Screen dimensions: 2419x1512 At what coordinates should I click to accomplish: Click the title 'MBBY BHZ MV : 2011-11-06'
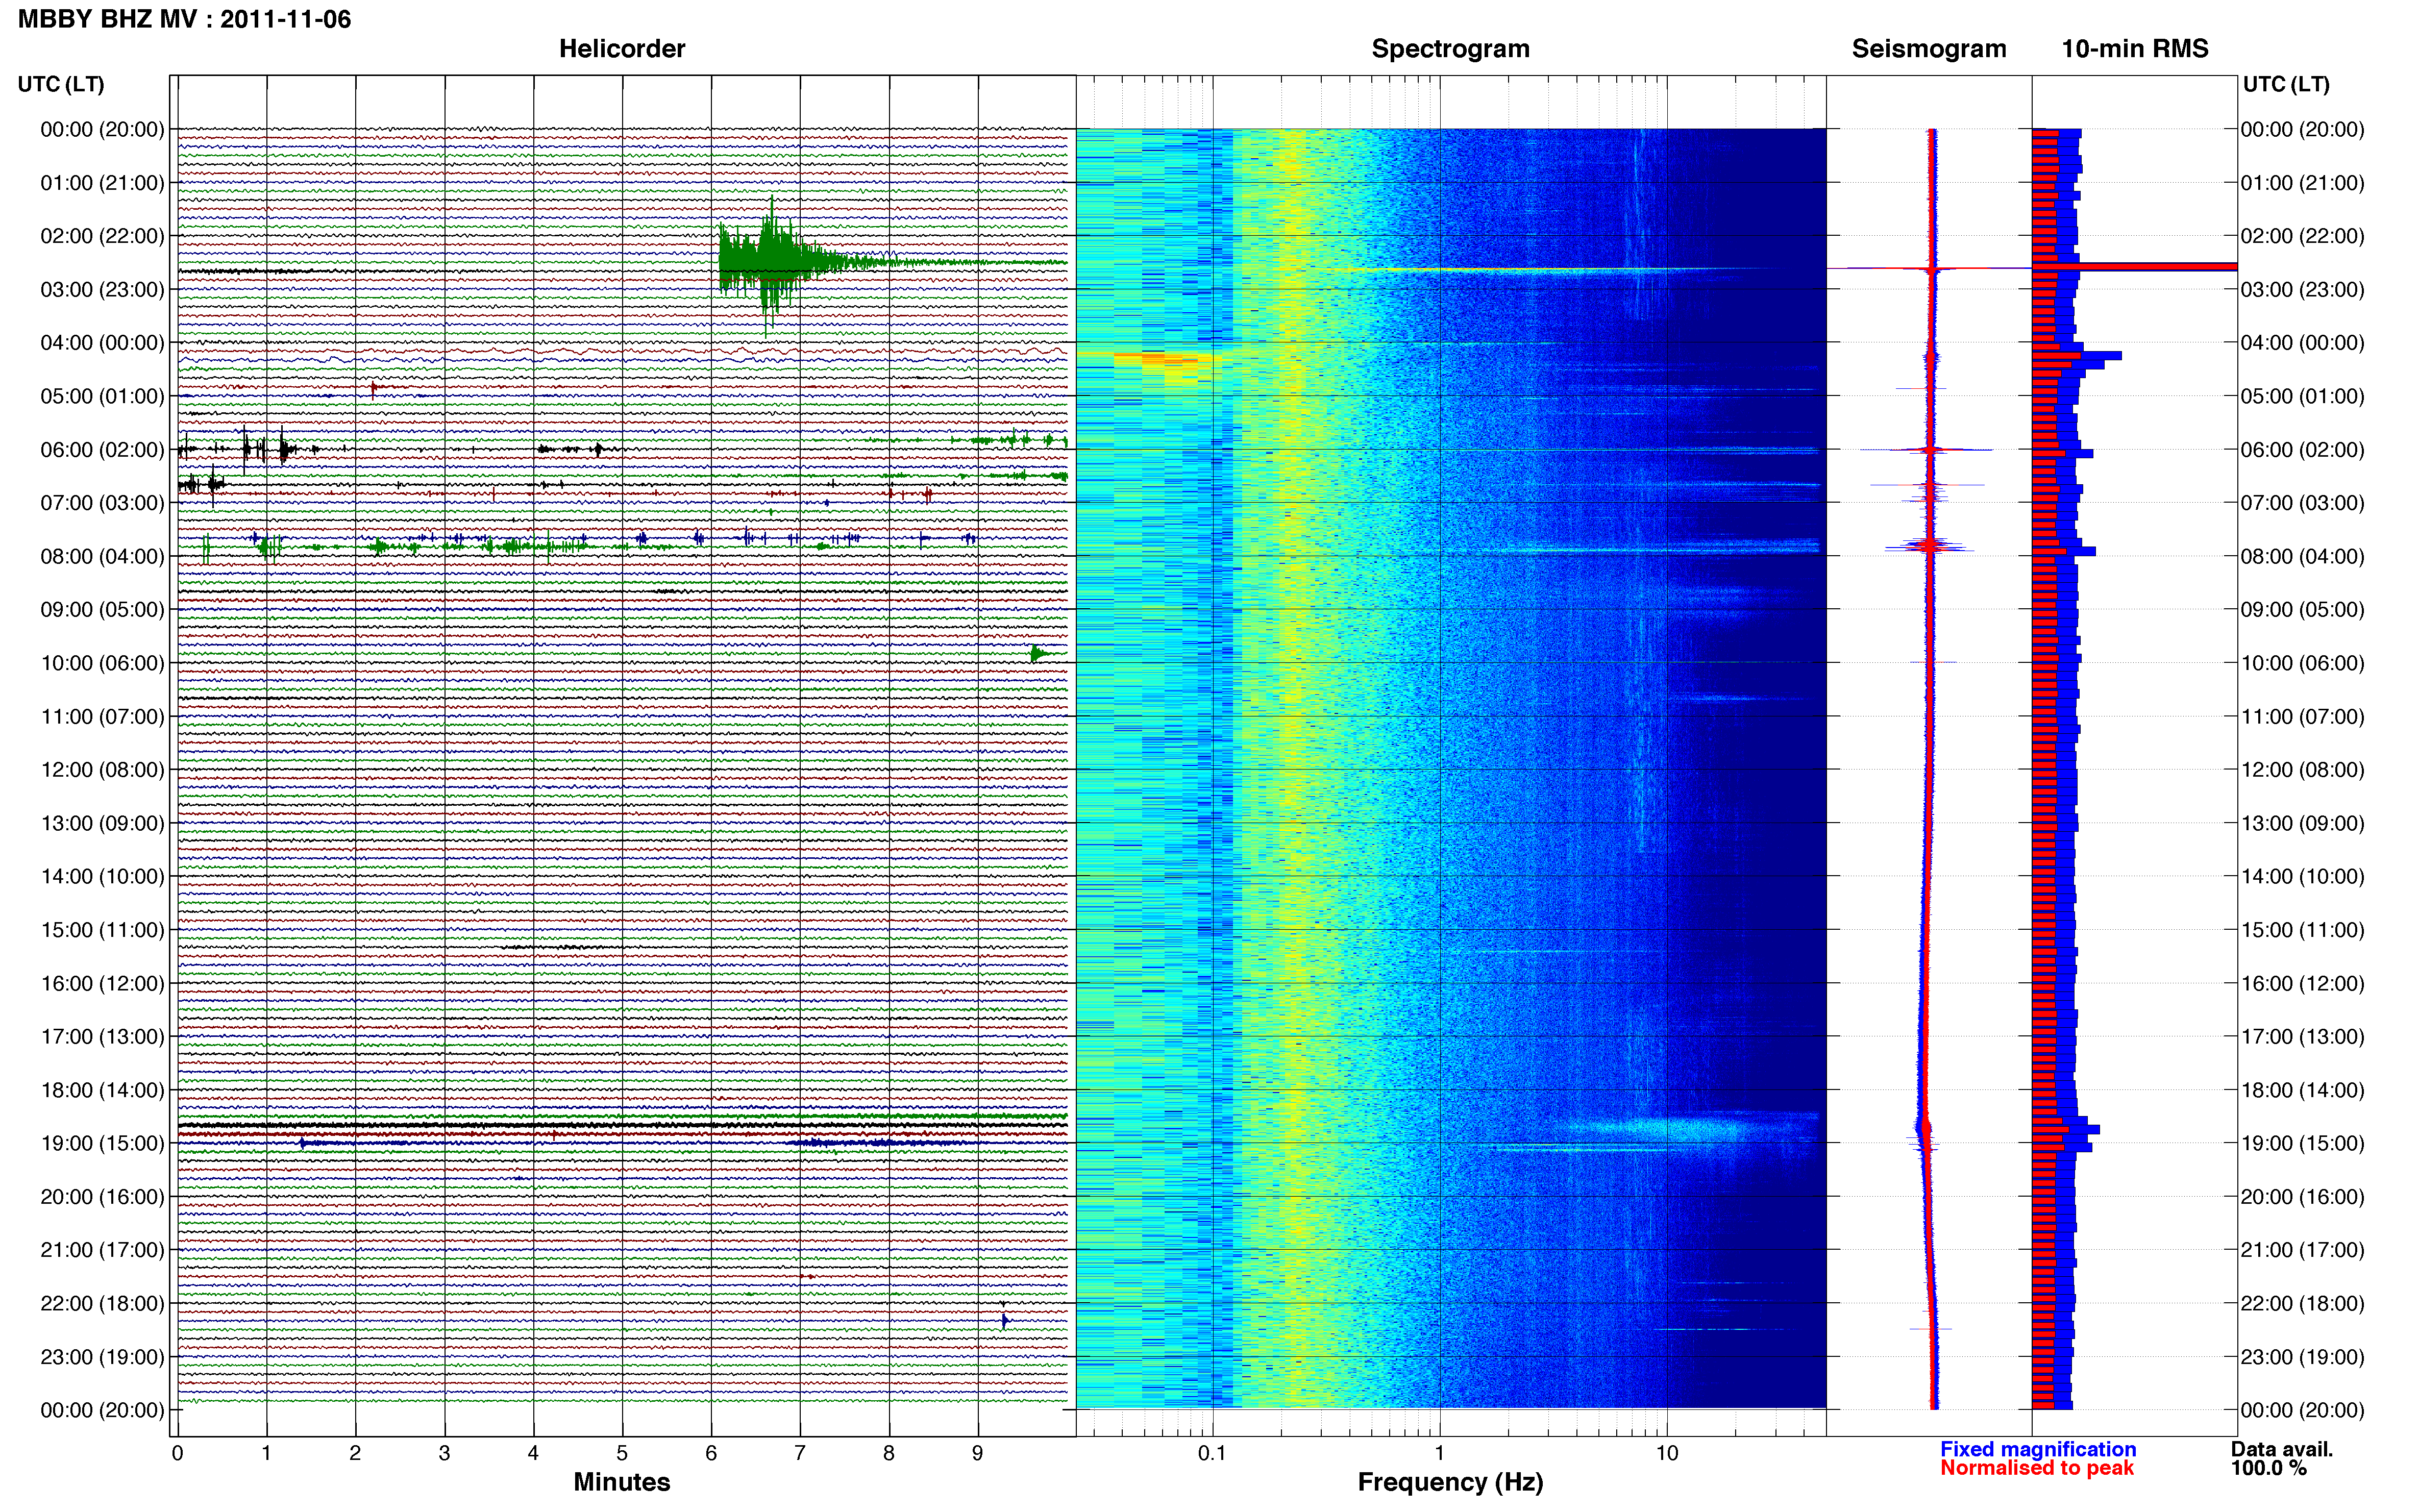pos(184,19)
